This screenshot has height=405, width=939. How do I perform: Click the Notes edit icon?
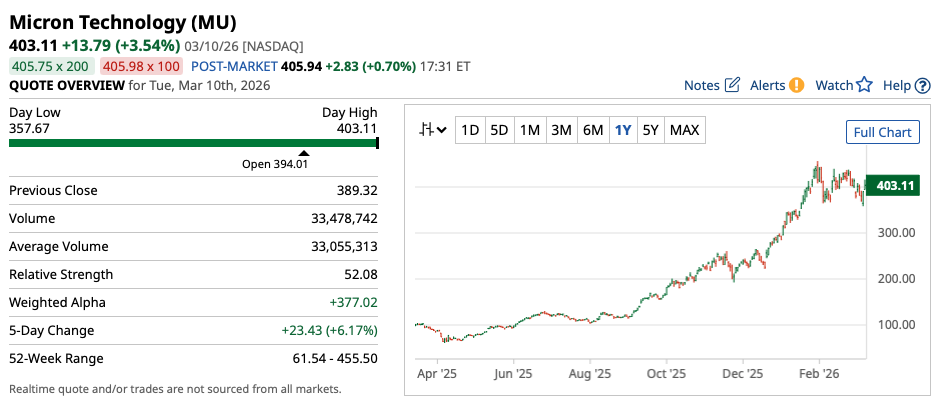(x=731, y=85)
